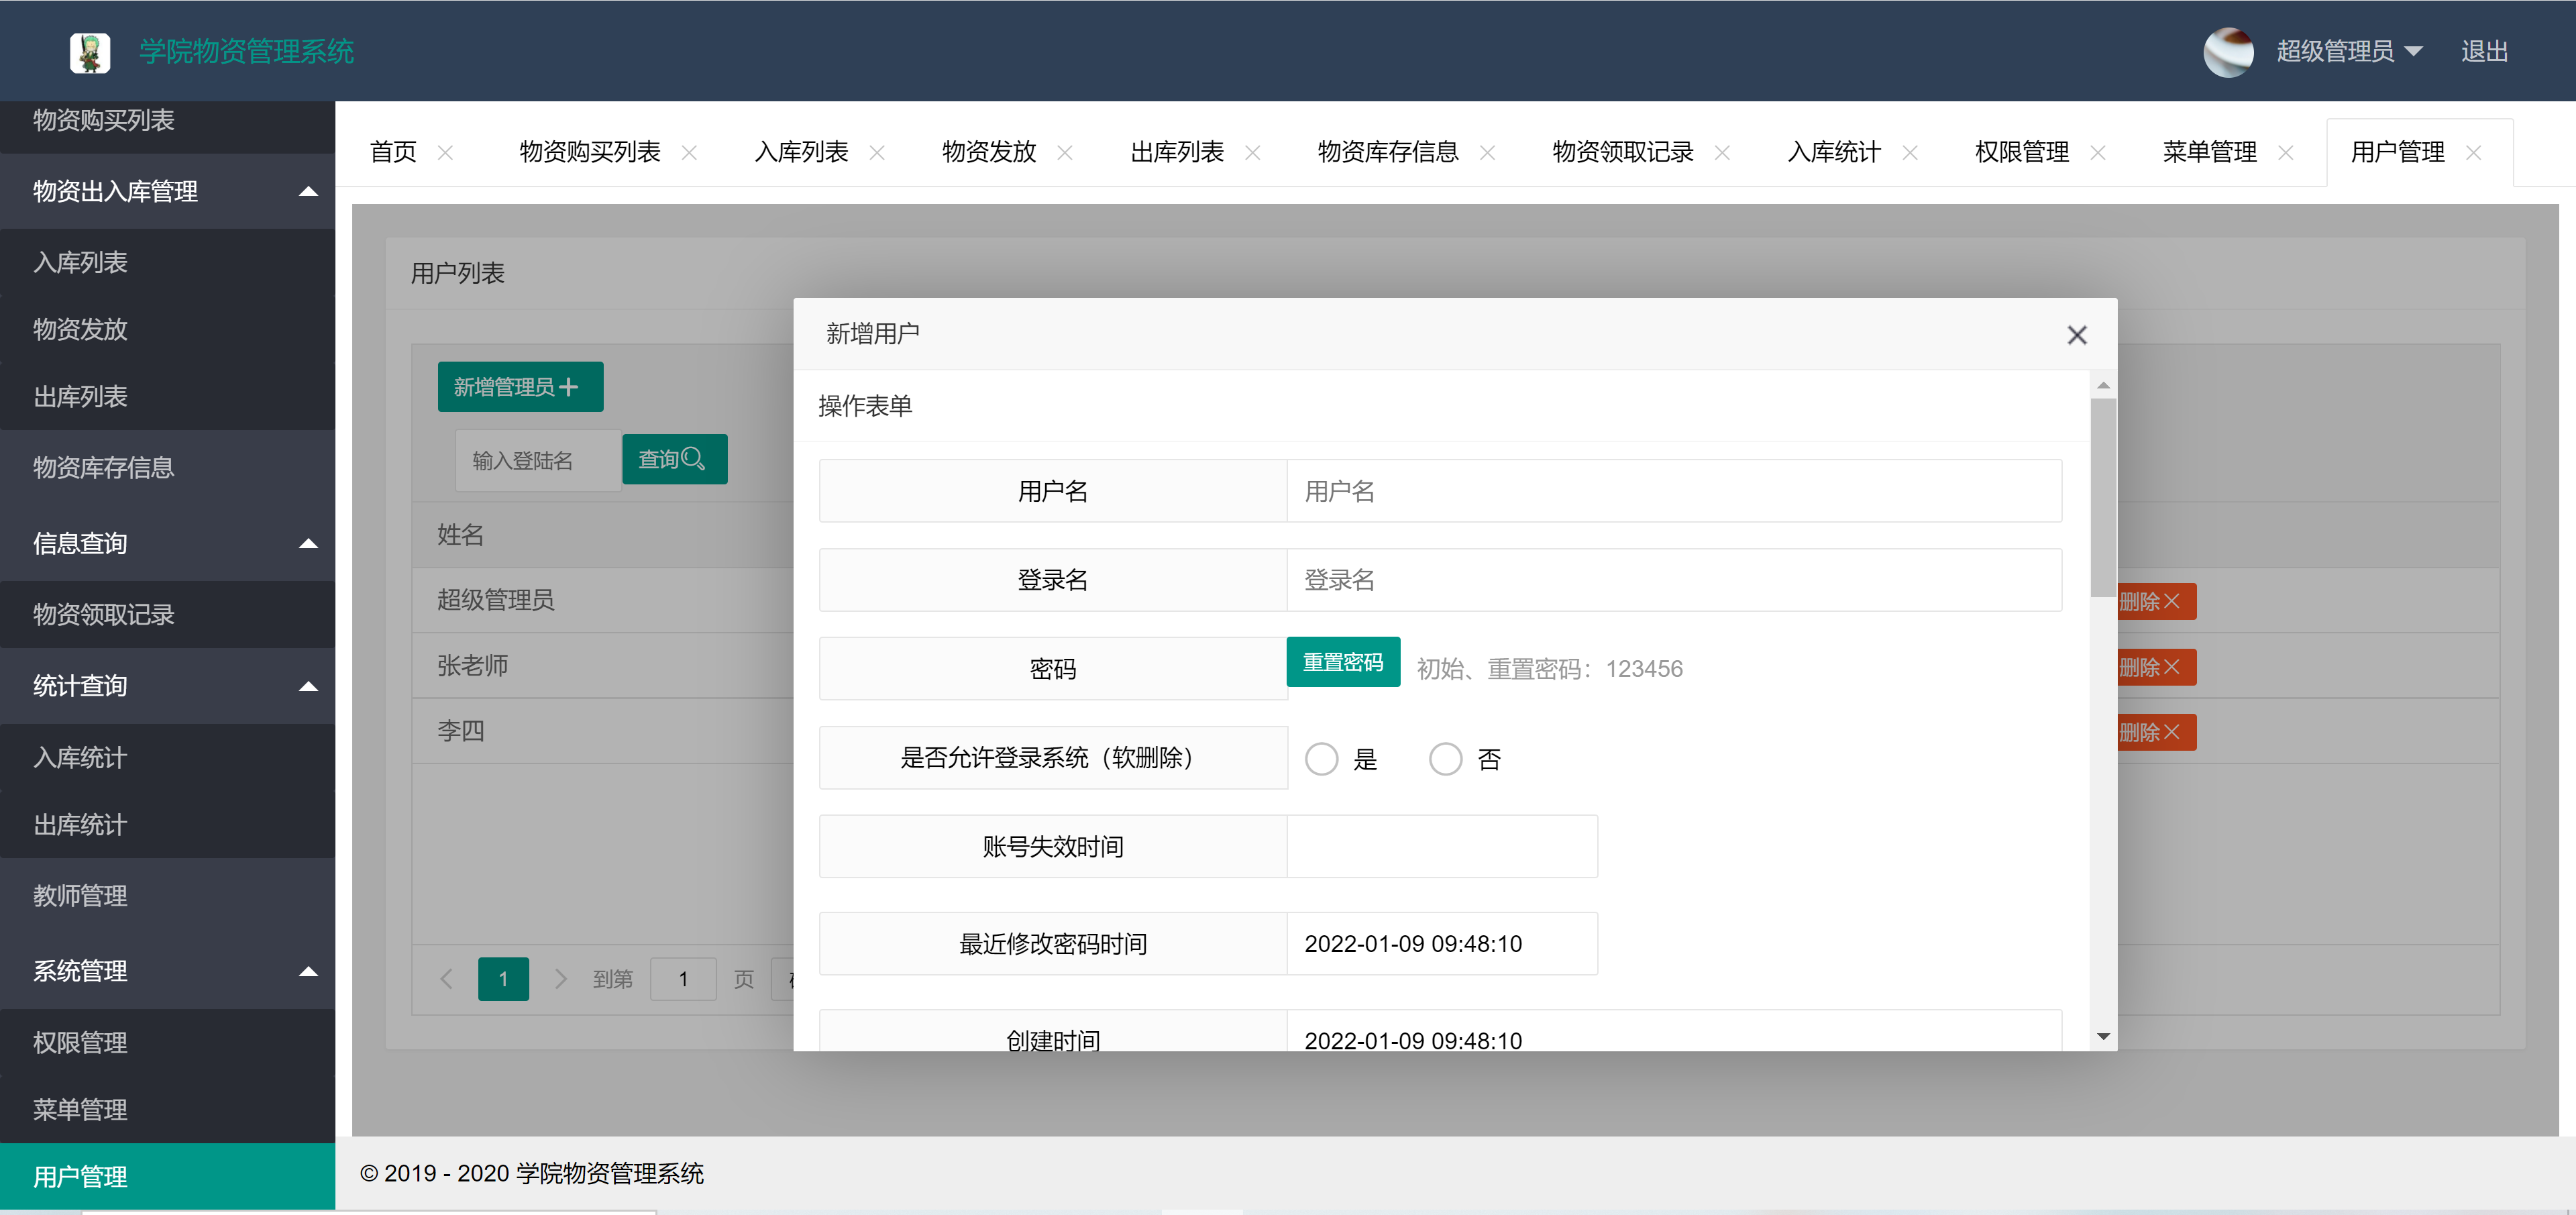The height and width of the screenshot is (1215, 2576).
Task: Select 否 radio for allow system login
Action: 1445,758
